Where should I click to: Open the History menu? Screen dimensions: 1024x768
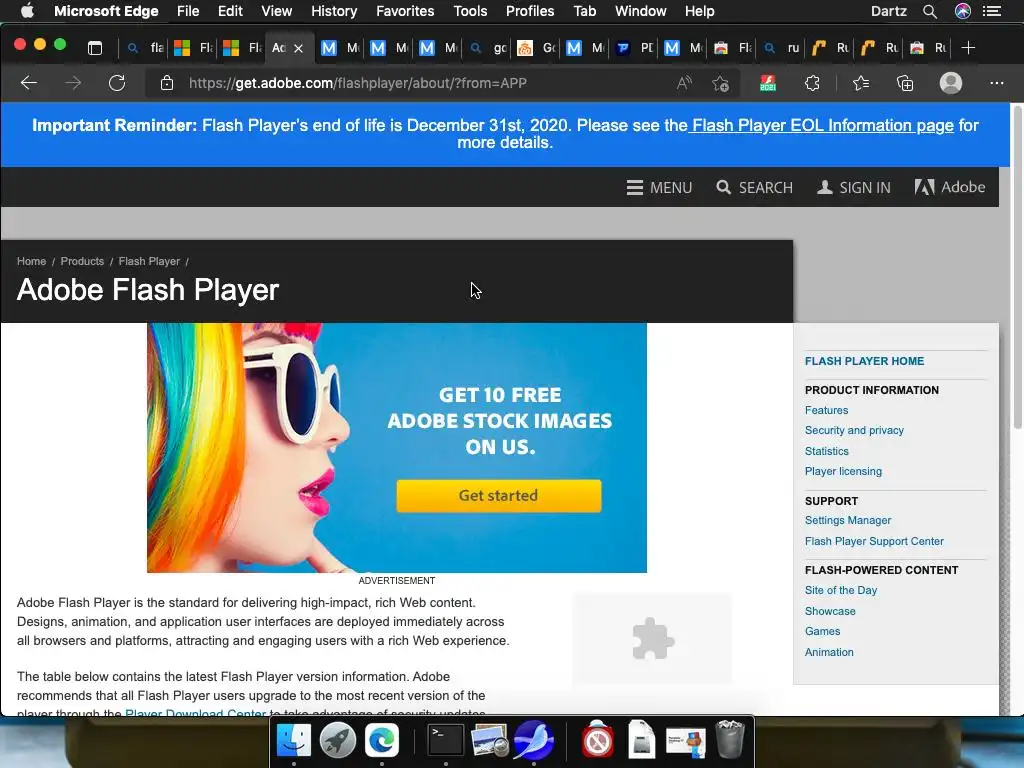(x=334, y=11)
